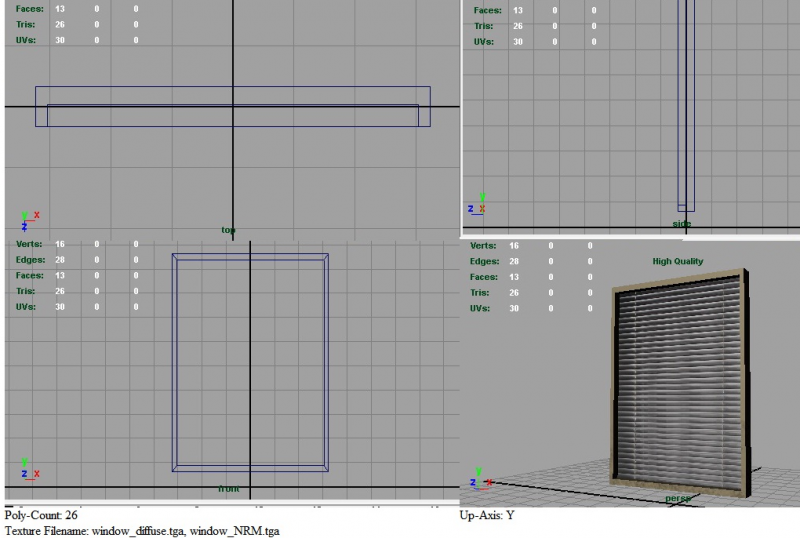The height and width of the screenshot is (538, 800).
Task: Select the window wireframe in top viewport
Action: coord(233,106)
